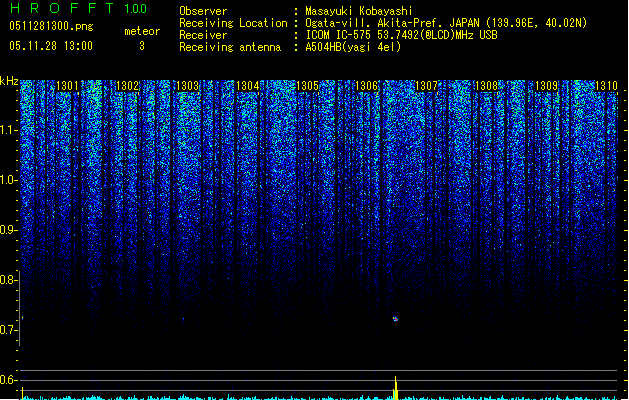This screenshot has width=629, height=400.
Task: Click the 1306 time marker
Action: pyautogui.click(x=367, y=86)
